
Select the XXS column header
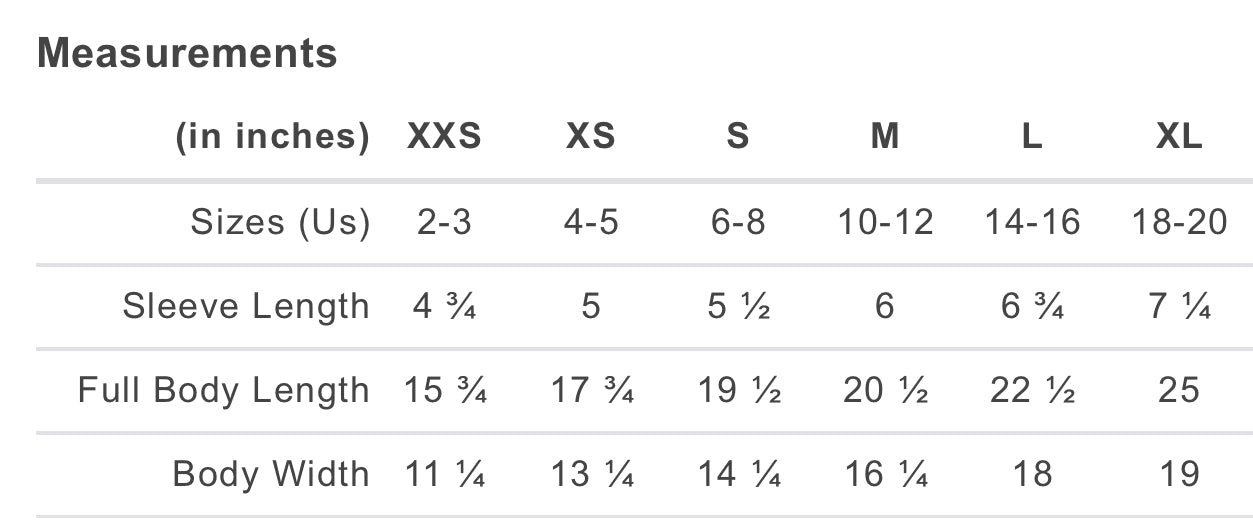point(444,136)
